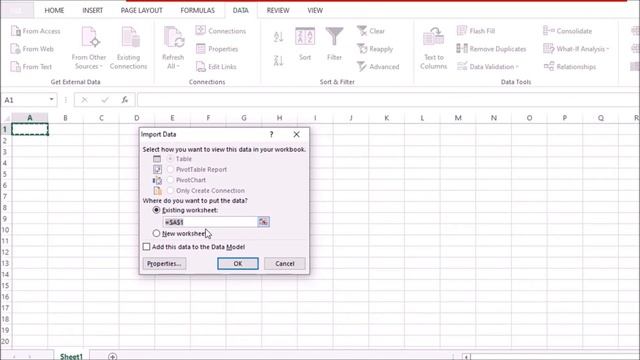
Task: Click Remove Duplicates
Action: coord(491,49)
